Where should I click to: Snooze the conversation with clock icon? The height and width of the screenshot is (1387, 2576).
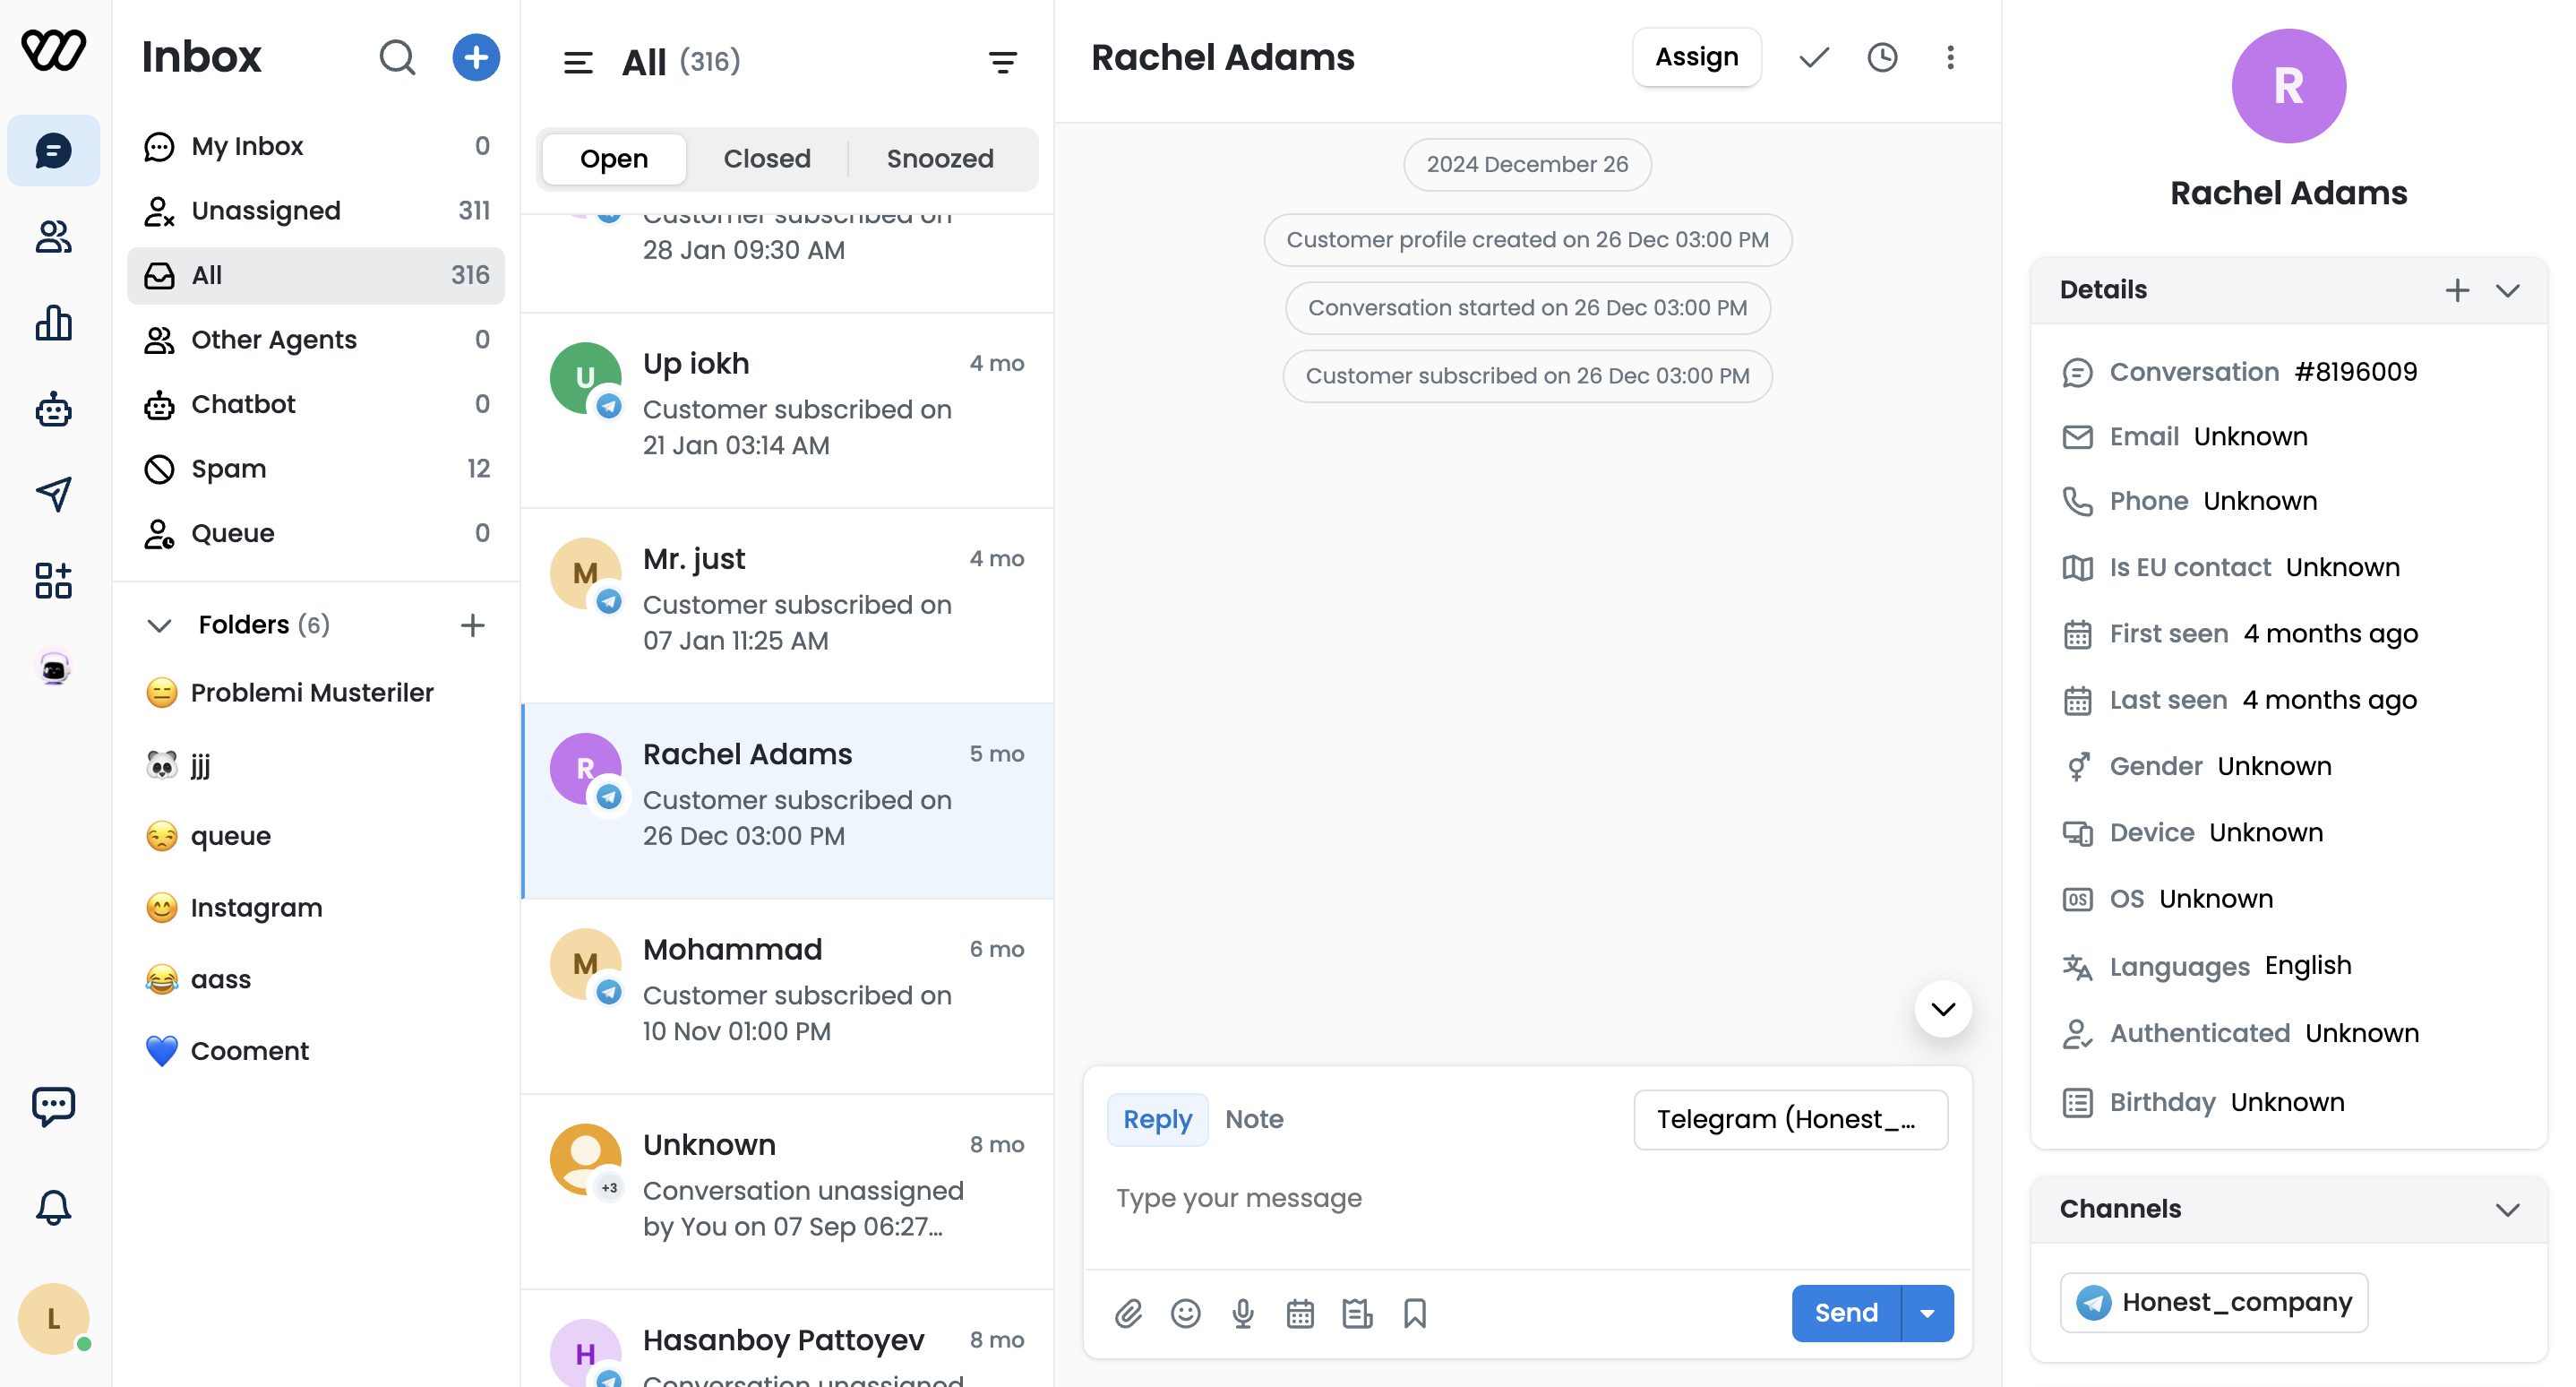[x=1882, y=58]
